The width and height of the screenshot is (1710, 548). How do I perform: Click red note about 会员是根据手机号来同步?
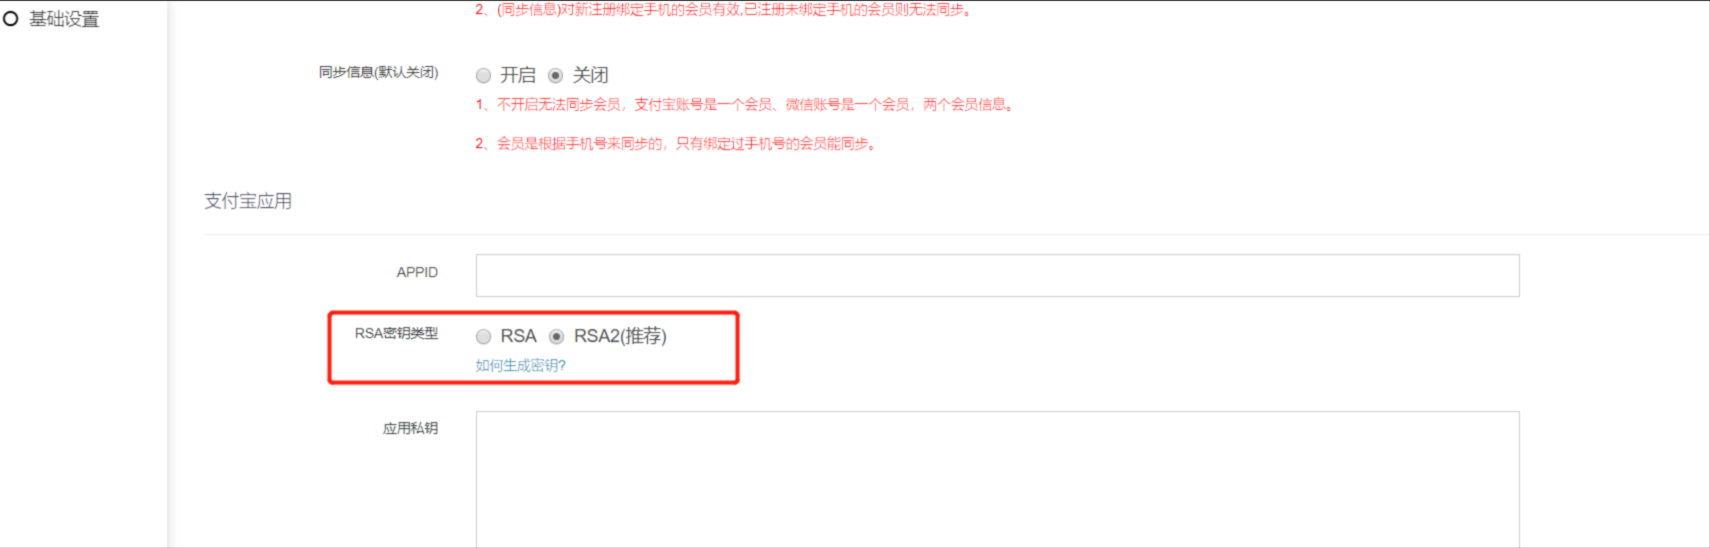pos(677,144)
